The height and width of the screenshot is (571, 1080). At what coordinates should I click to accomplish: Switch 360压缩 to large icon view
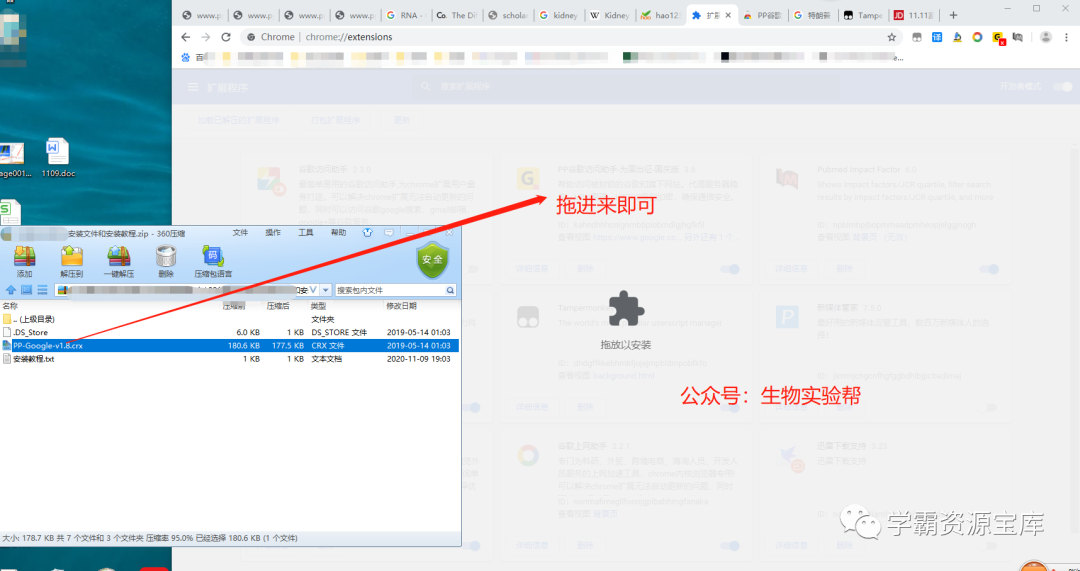click(26, 290)
